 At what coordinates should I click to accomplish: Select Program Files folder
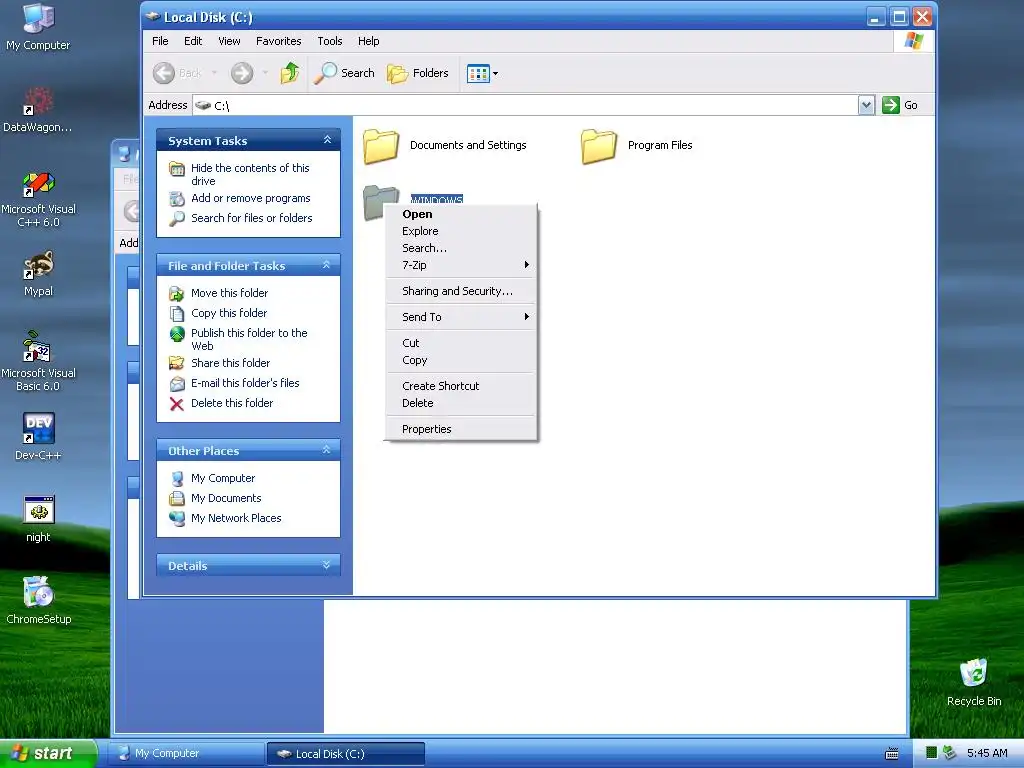(637, 146)
